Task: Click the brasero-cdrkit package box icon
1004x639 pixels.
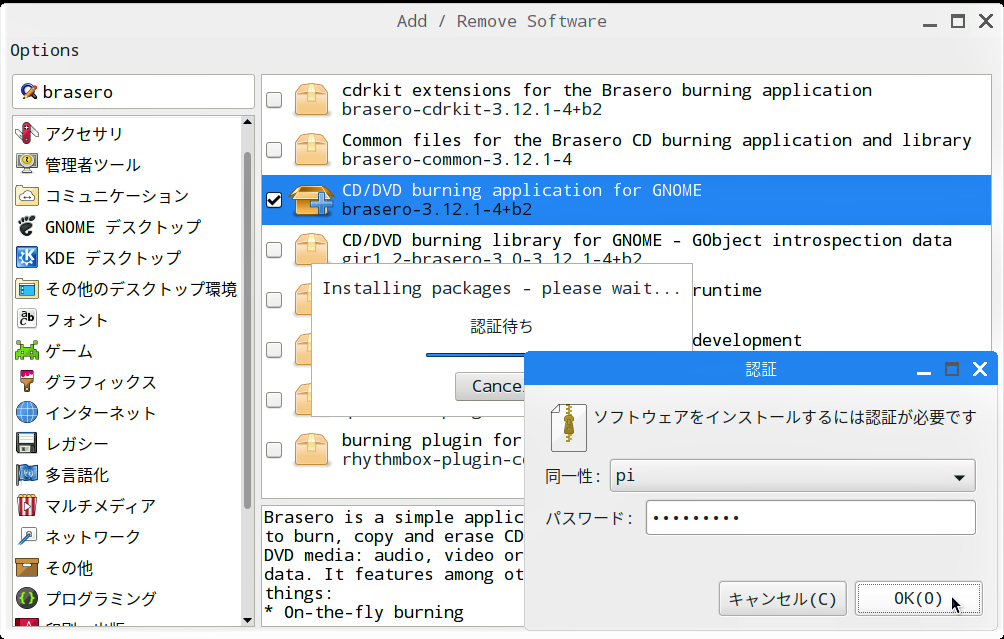Action: tap(311, 99)
